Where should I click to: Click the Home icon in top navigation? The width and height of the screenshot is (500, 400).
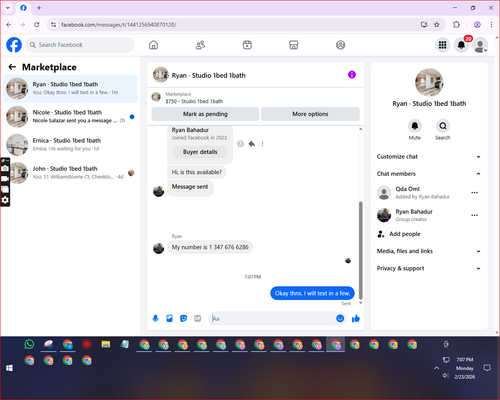(153, 45)
